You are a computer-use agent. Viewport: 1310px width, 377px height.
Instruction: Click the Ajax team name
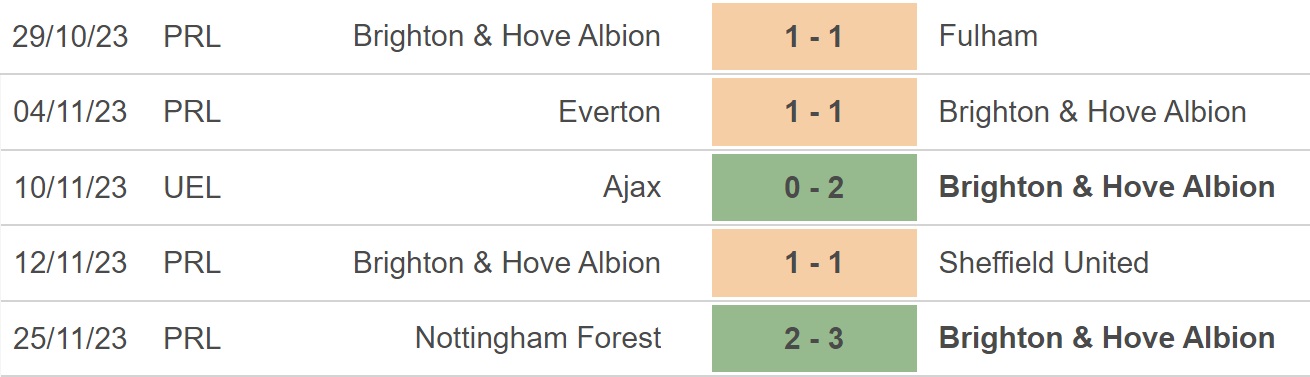pyautogui.click(x=632, y=187)
